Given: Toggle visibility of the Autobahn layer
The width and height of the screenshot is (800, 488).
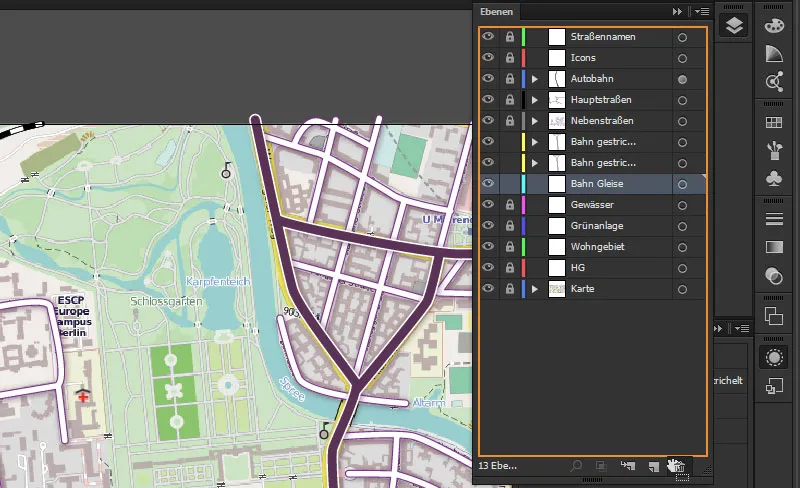Looking at the screenshot, I should click(x=488, y=78).
